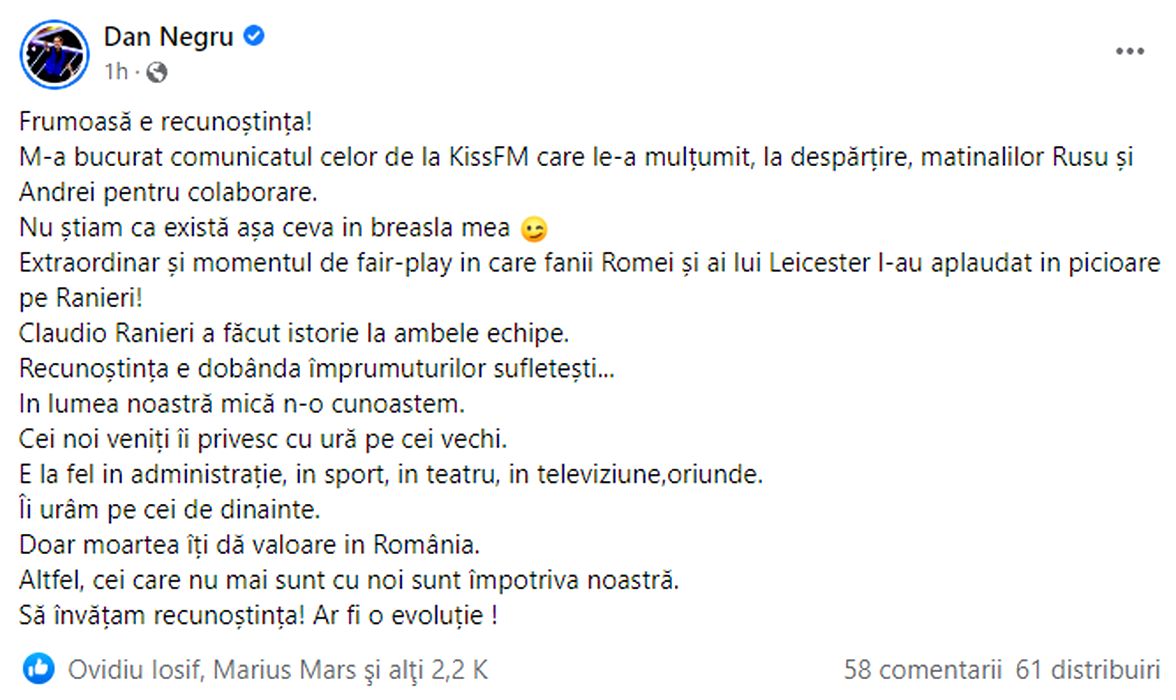Viewport: 1176px width, 700px height.
Task: Click the line "Doar moartea îți dă valoare"
Action: pos(250,546)
